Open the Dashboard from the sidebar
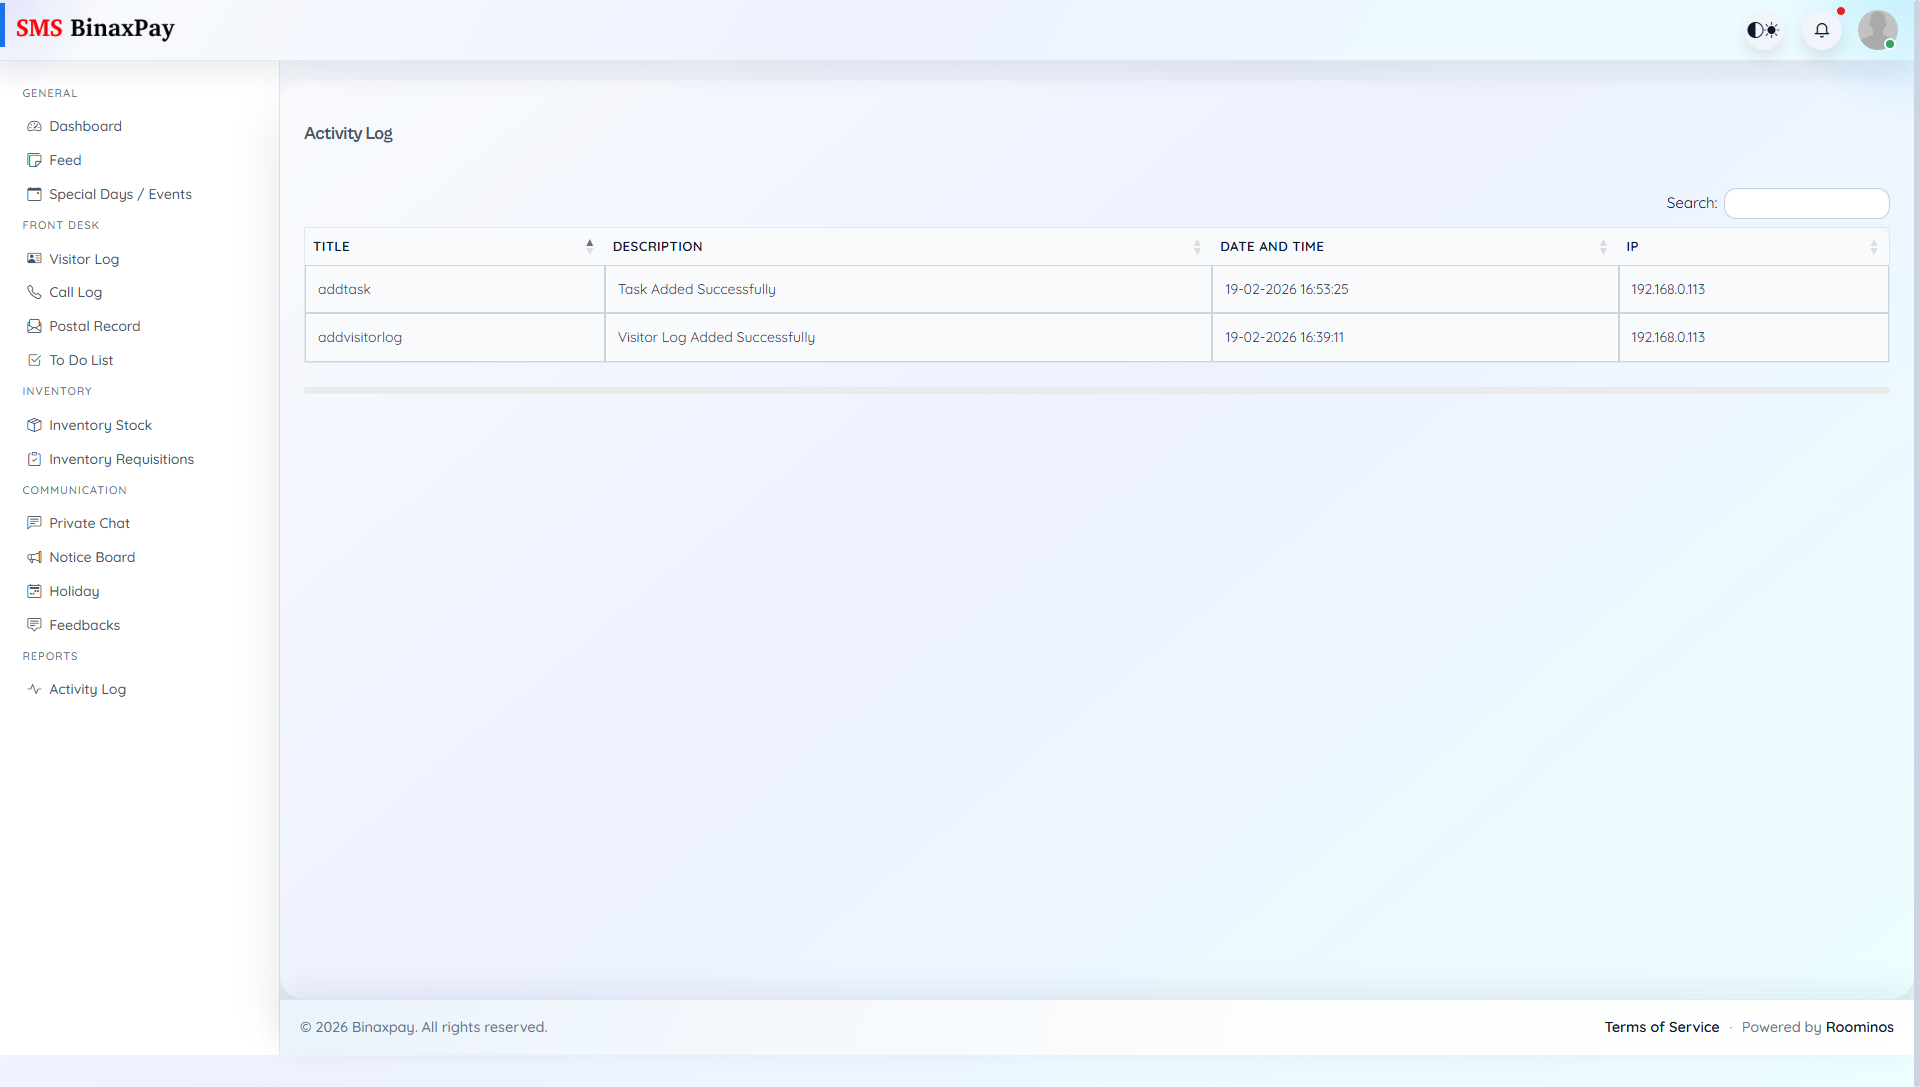Image resolution: width=1920 pixels, height=1087 pixels. [85, 126]
